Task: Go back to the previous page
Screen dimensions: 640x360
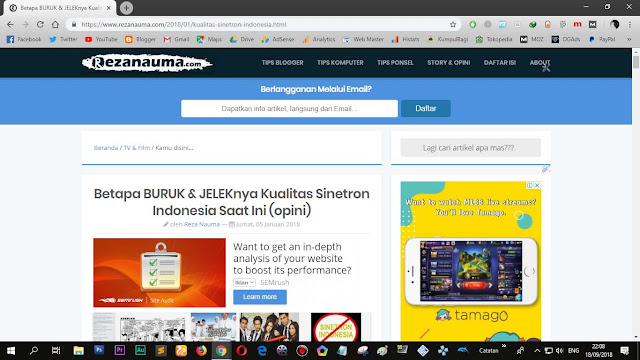Action: [x=10, y=24]
